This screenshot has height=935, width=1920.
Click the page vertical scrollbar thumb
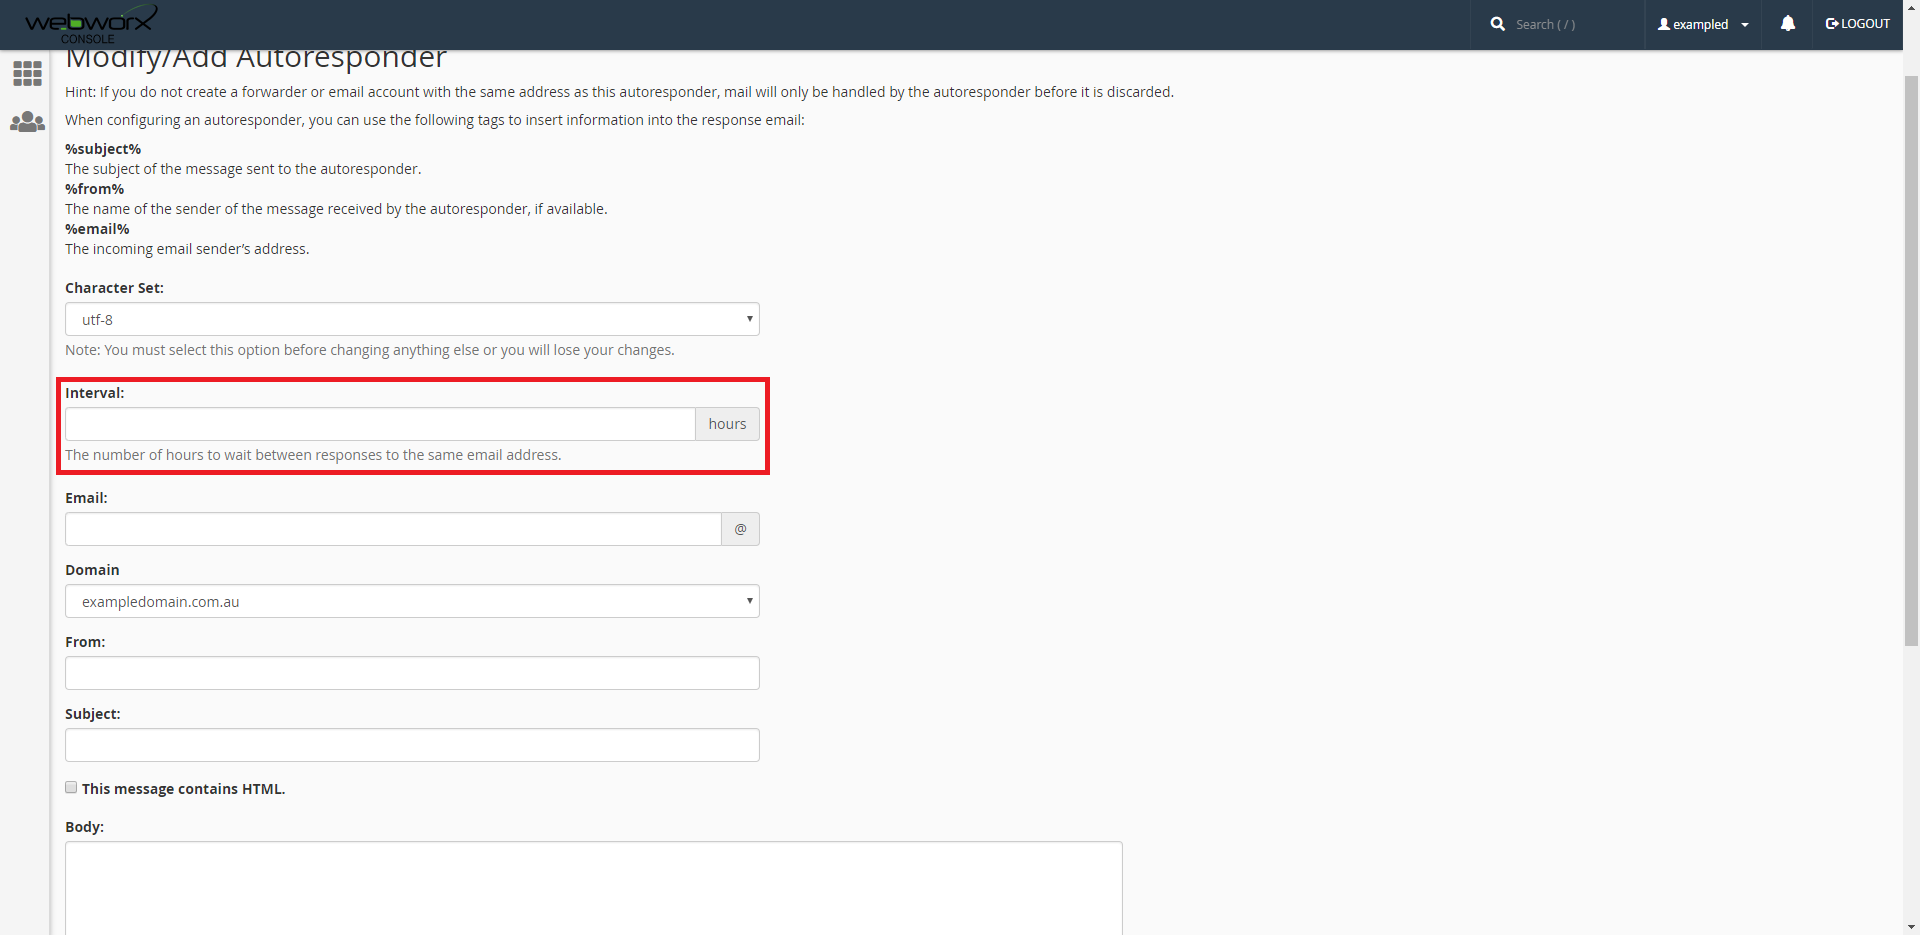click(x=1911, y=360)
